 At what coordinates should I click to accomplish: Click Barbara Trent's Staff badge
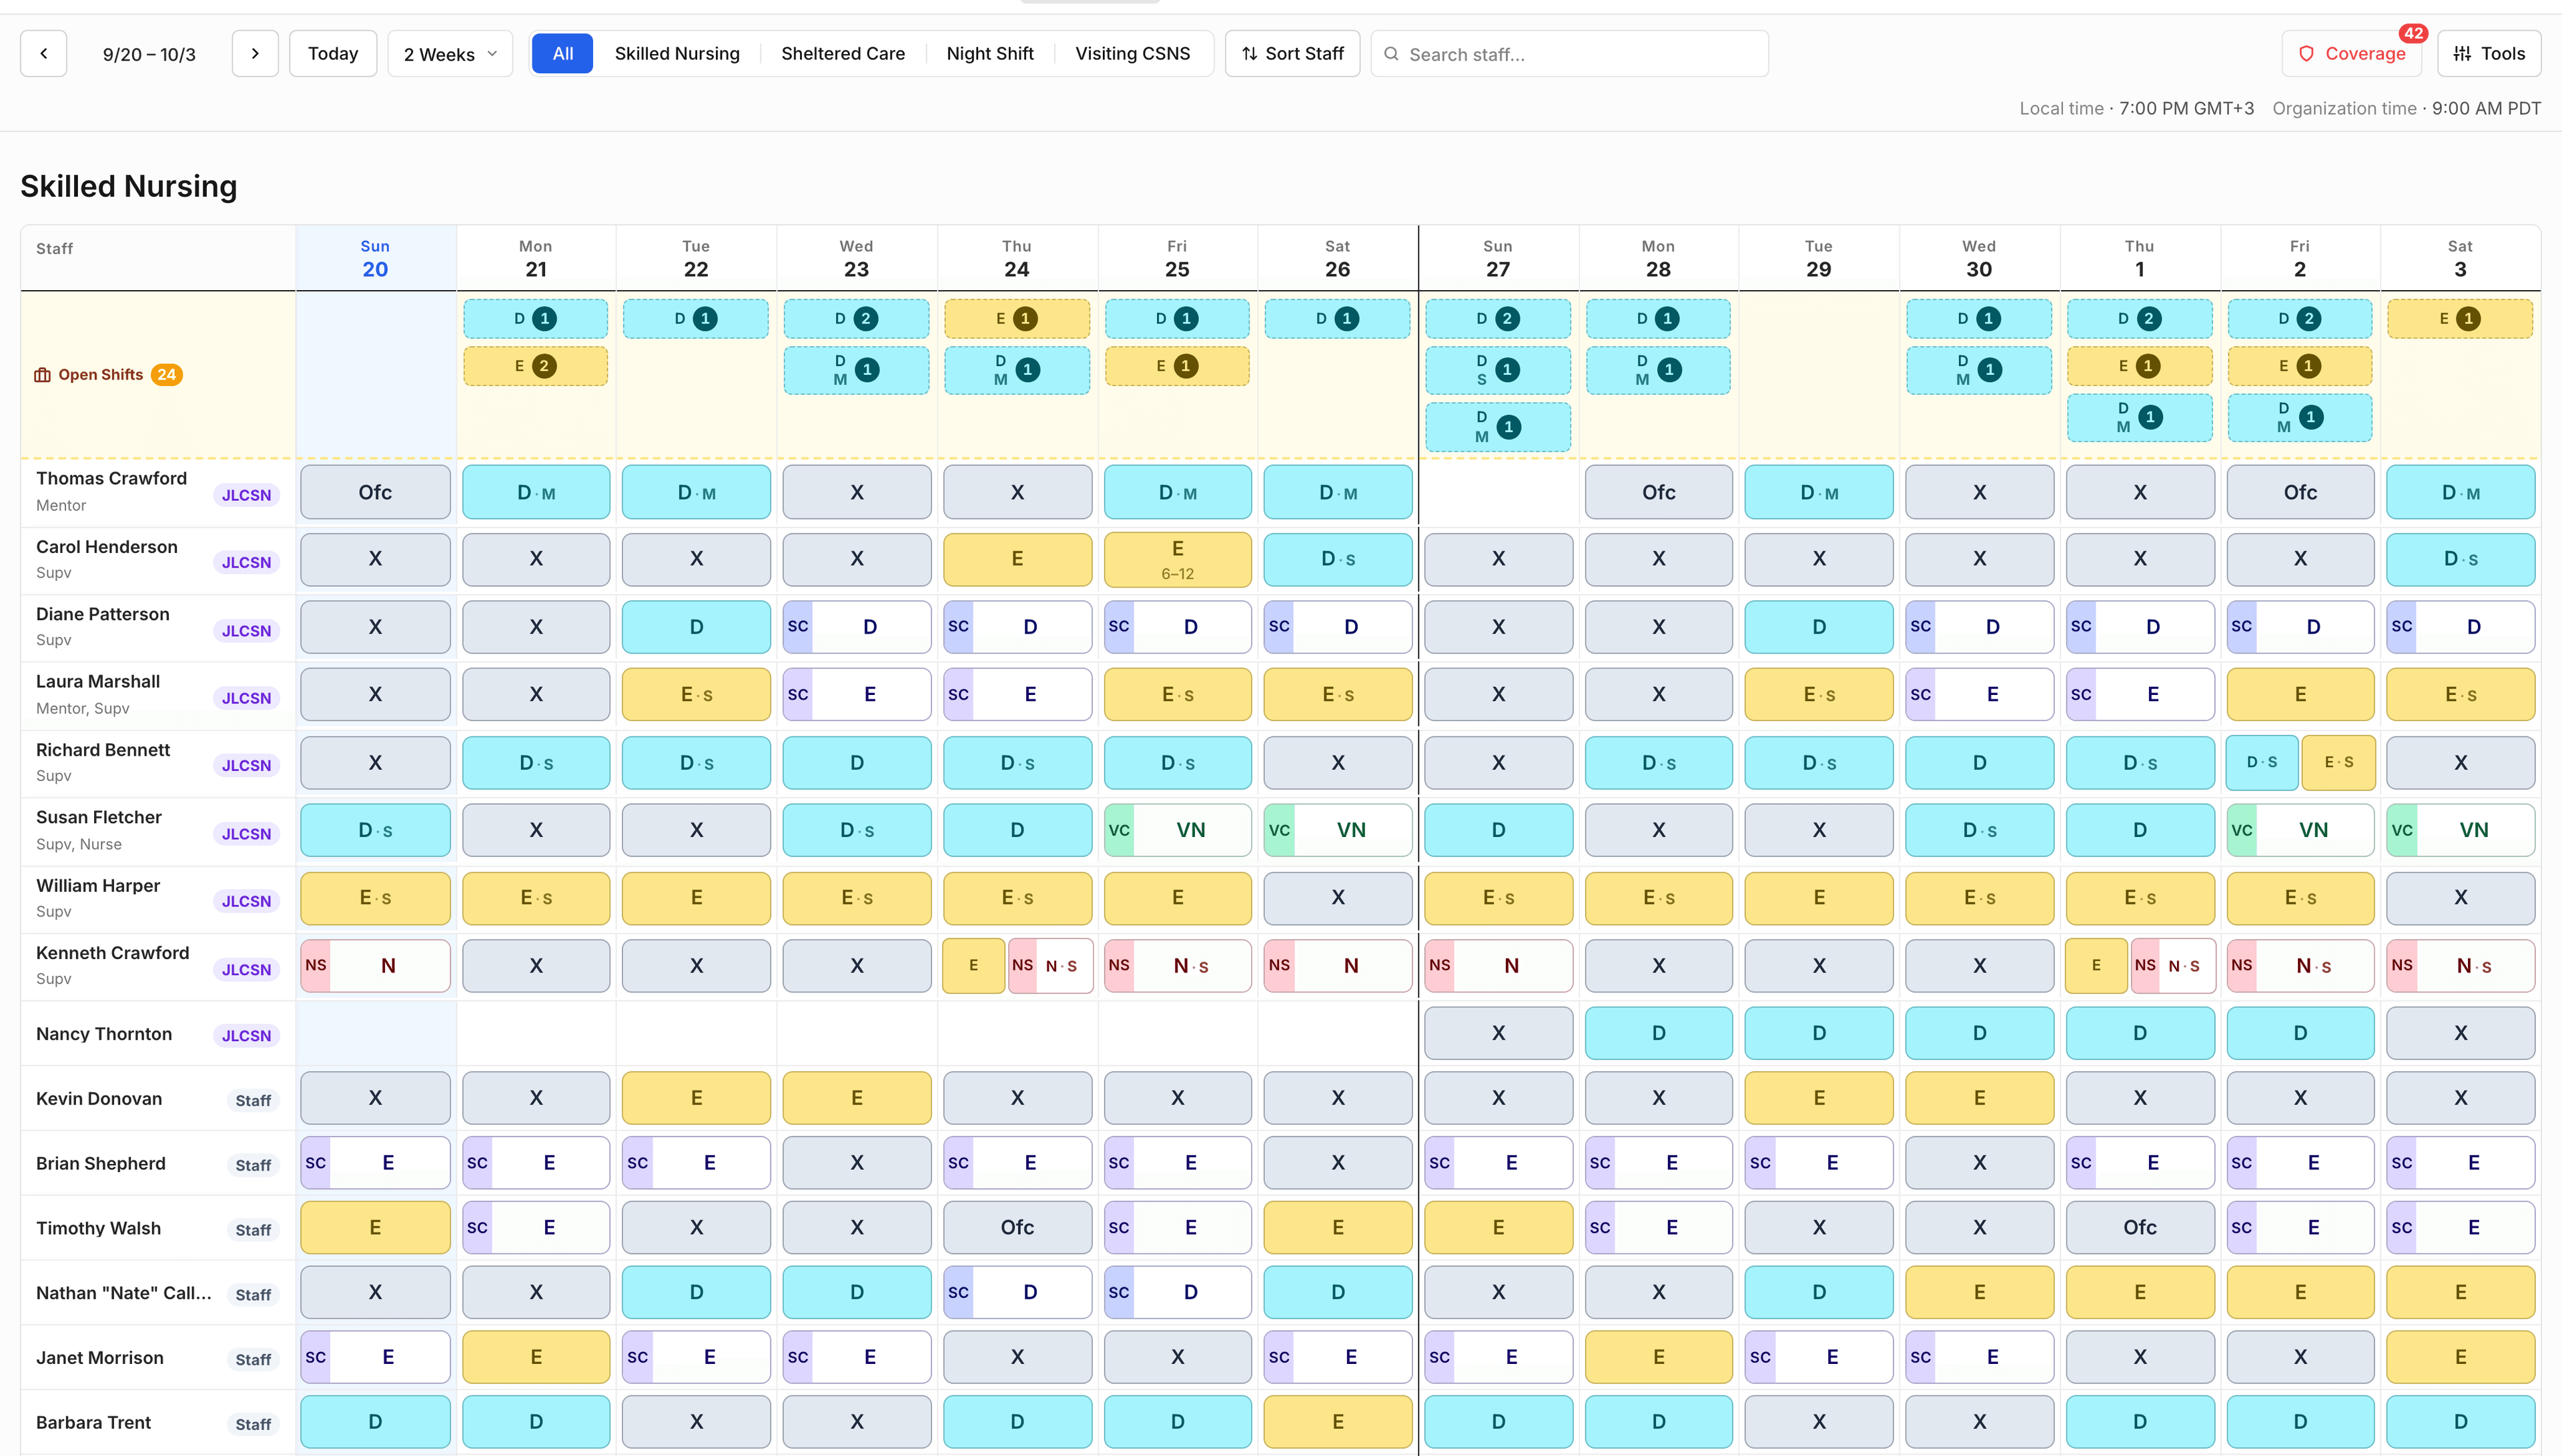253,1424
